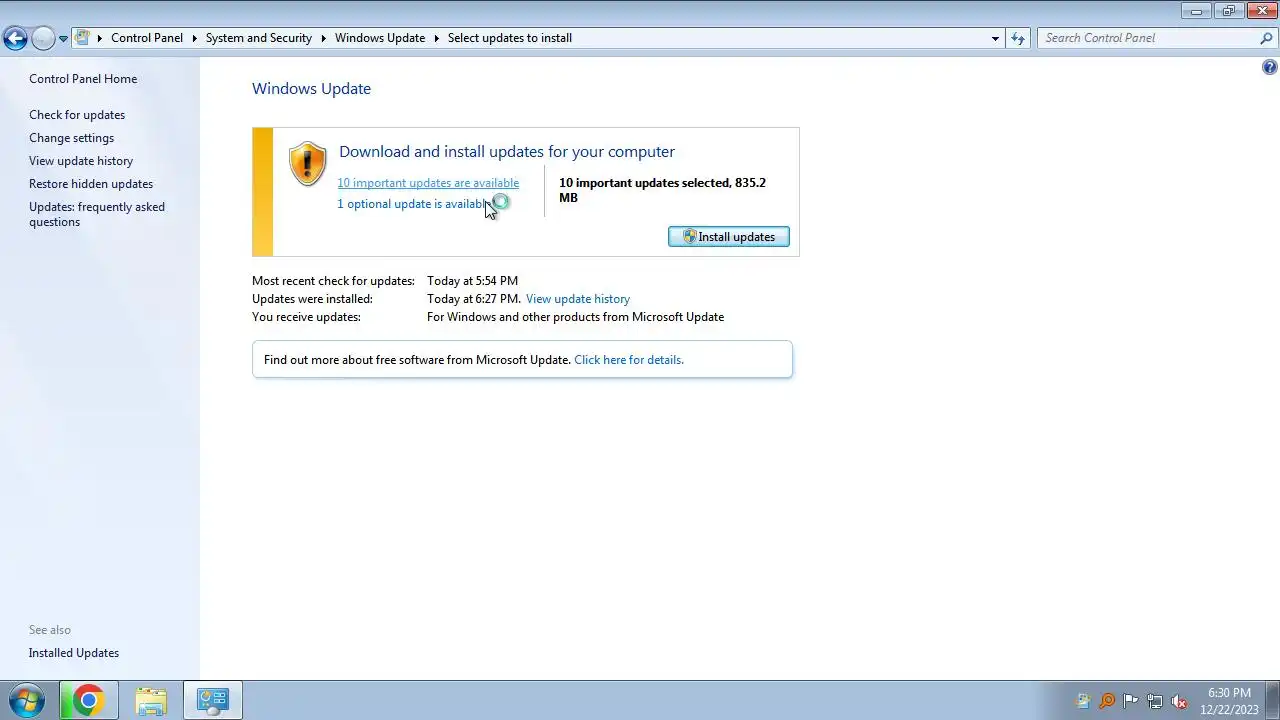This screenshot has height=720, width=1280.
Task: Go back using the Back arrow button
Action: 15,38
